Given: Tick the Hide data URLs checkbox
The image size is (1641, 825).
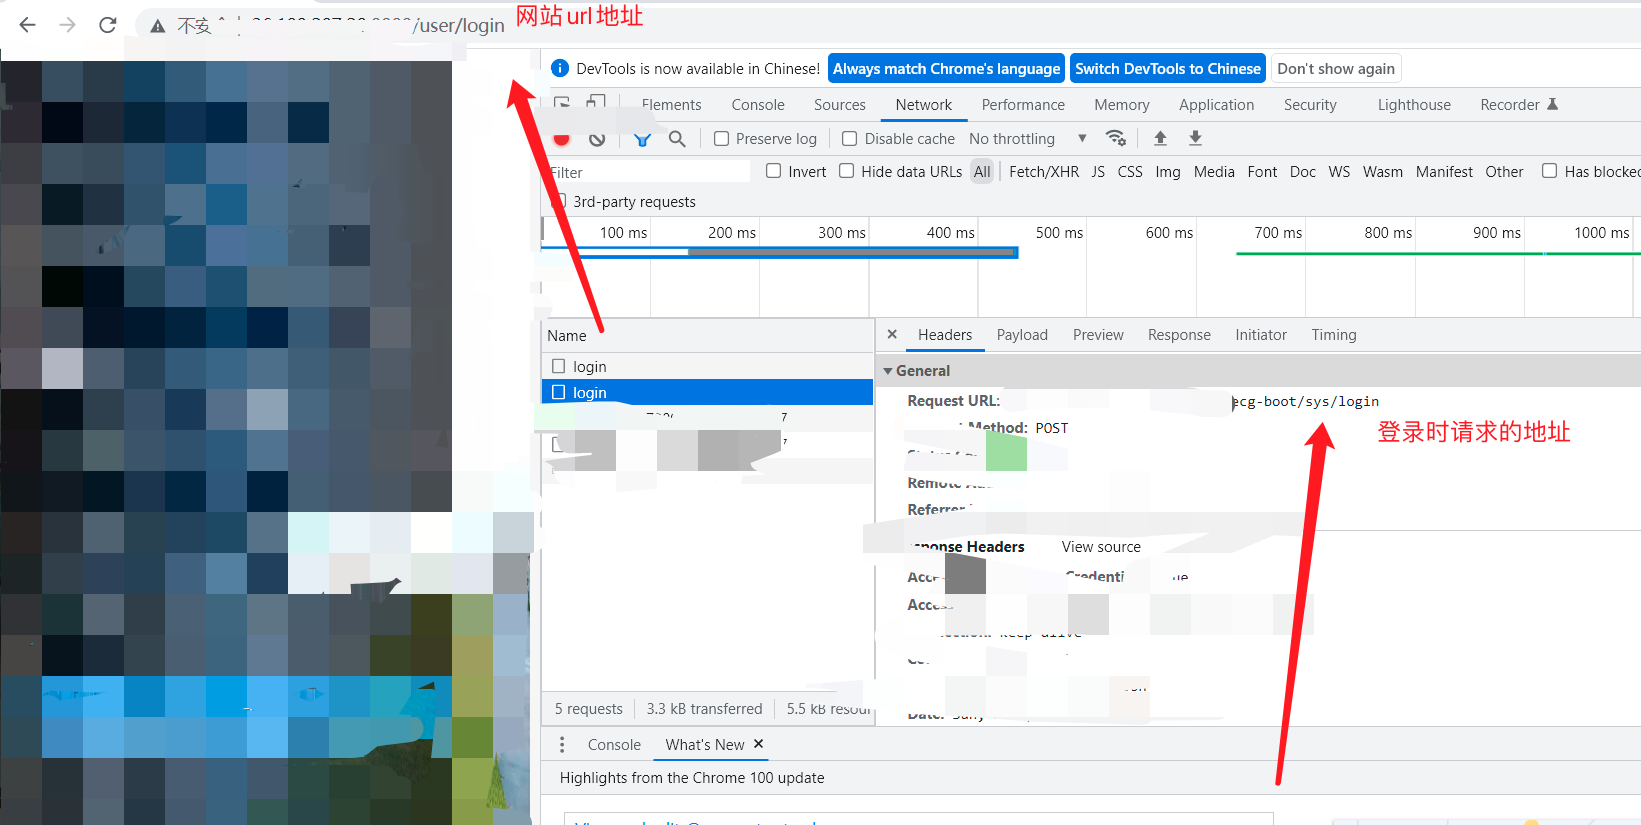Looking at the screenshot, I should (847, 171).
